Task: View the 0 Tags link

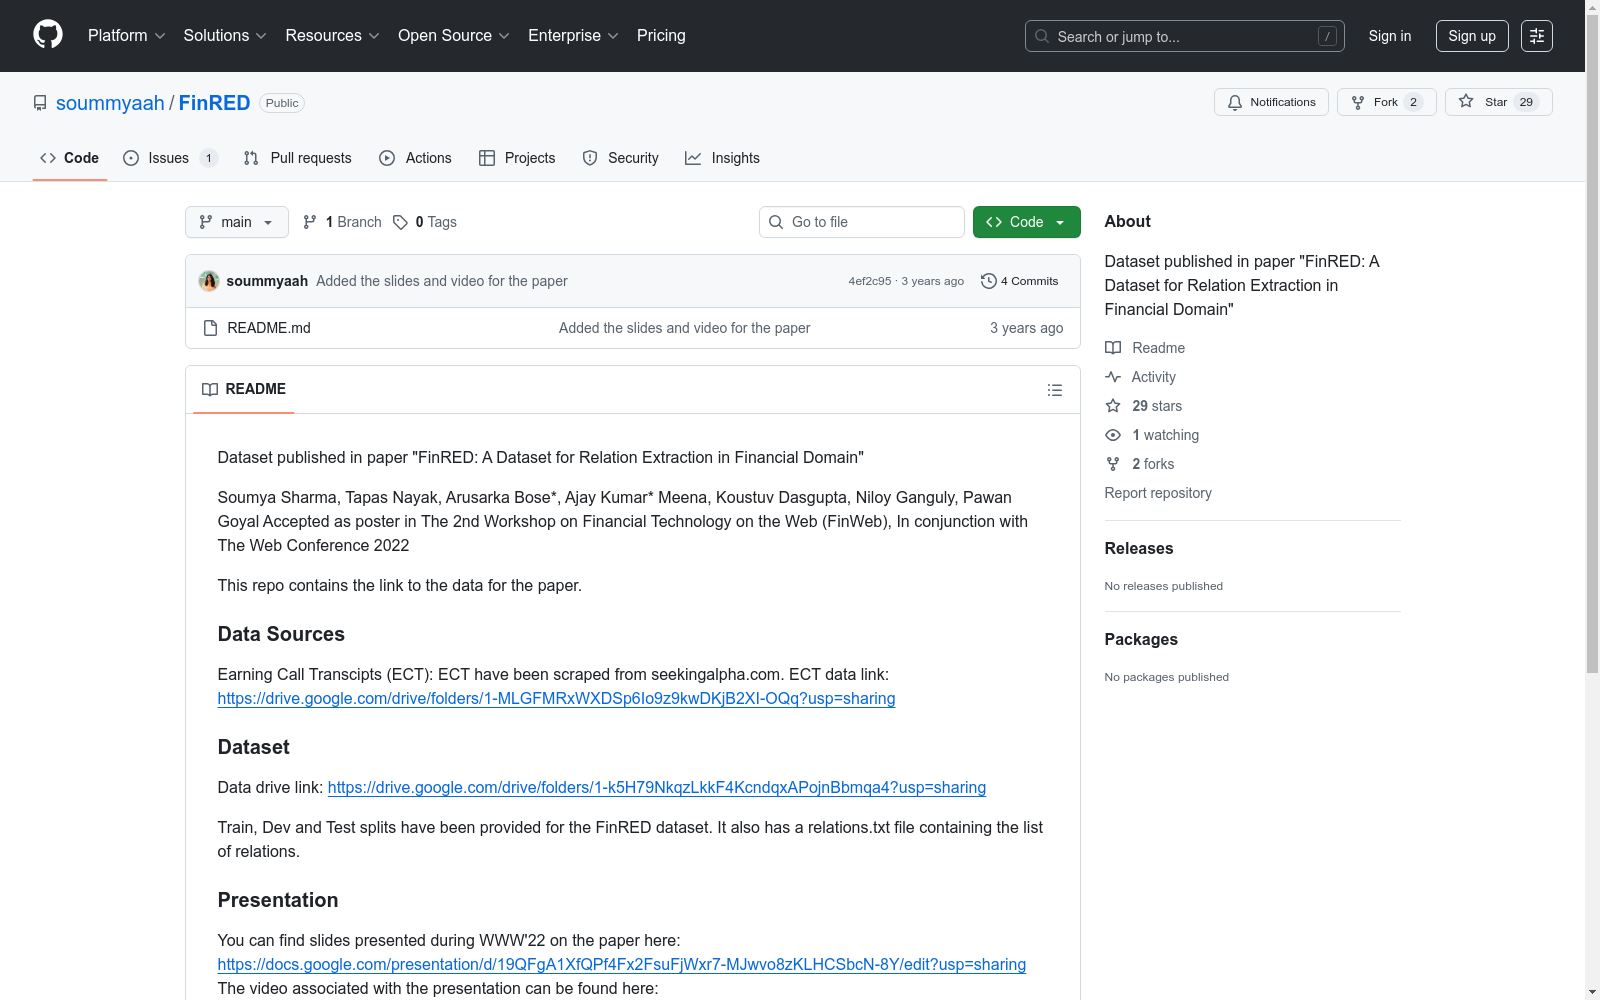Action: (x=425, y=222)
